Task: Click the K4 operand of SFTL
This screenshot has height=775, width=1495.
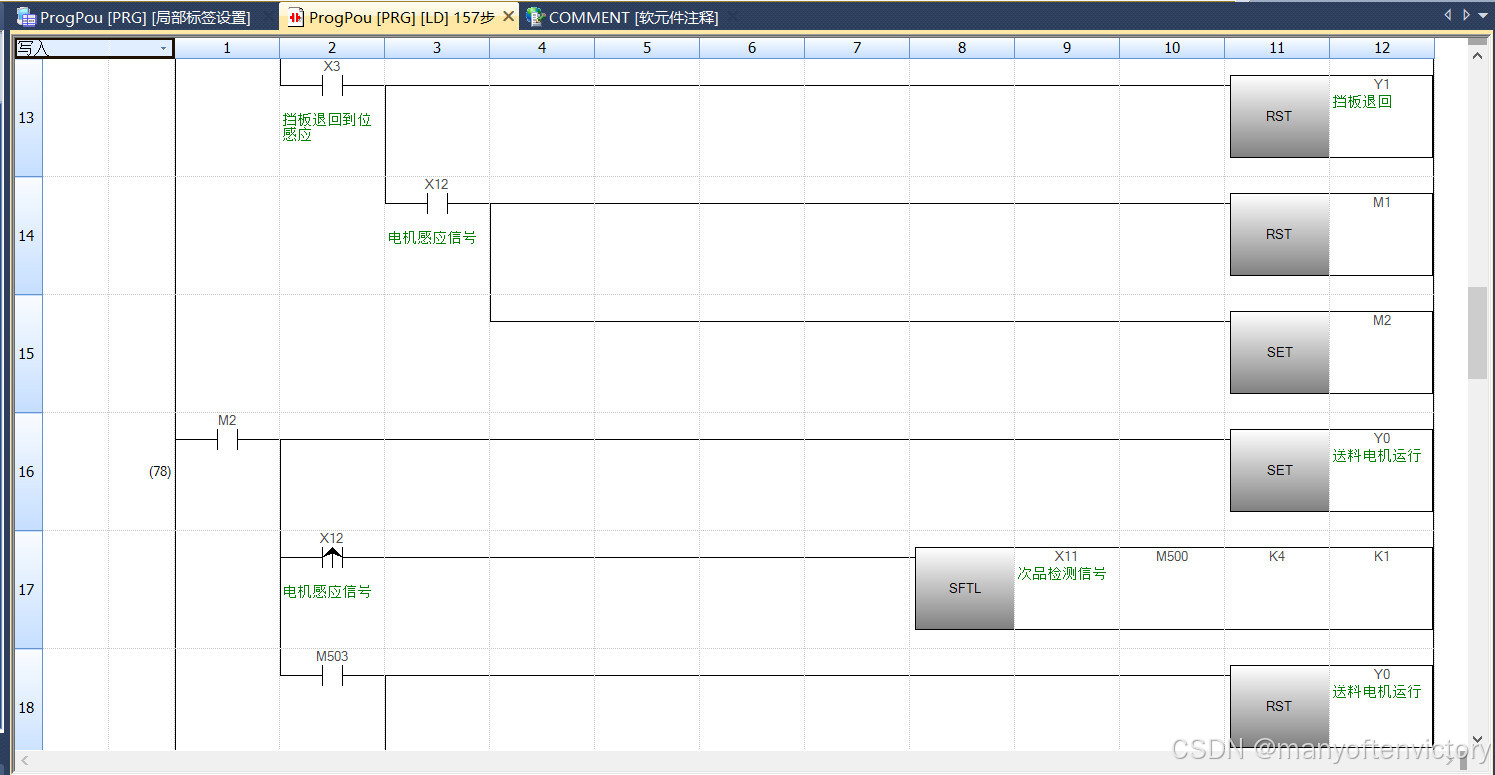Action: [x=1277, y=556]
